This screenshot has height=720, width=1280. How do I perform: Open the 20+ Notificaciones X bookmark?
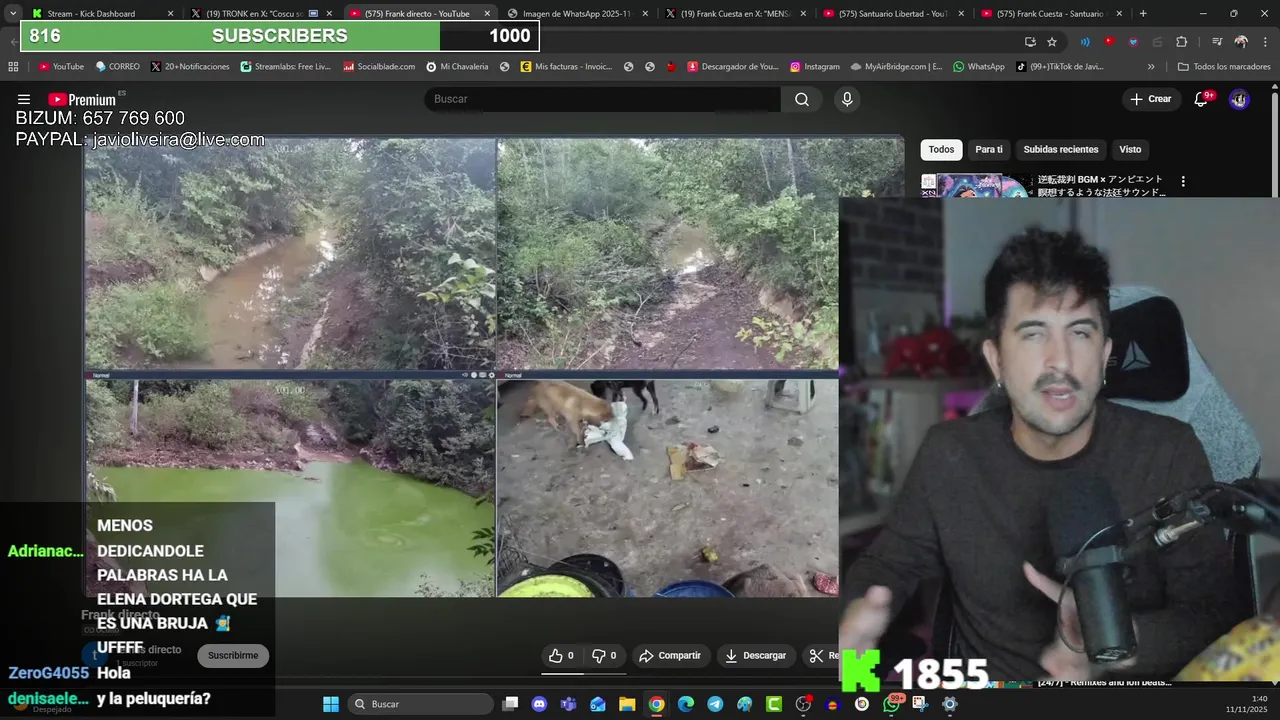tap(191, 67)
